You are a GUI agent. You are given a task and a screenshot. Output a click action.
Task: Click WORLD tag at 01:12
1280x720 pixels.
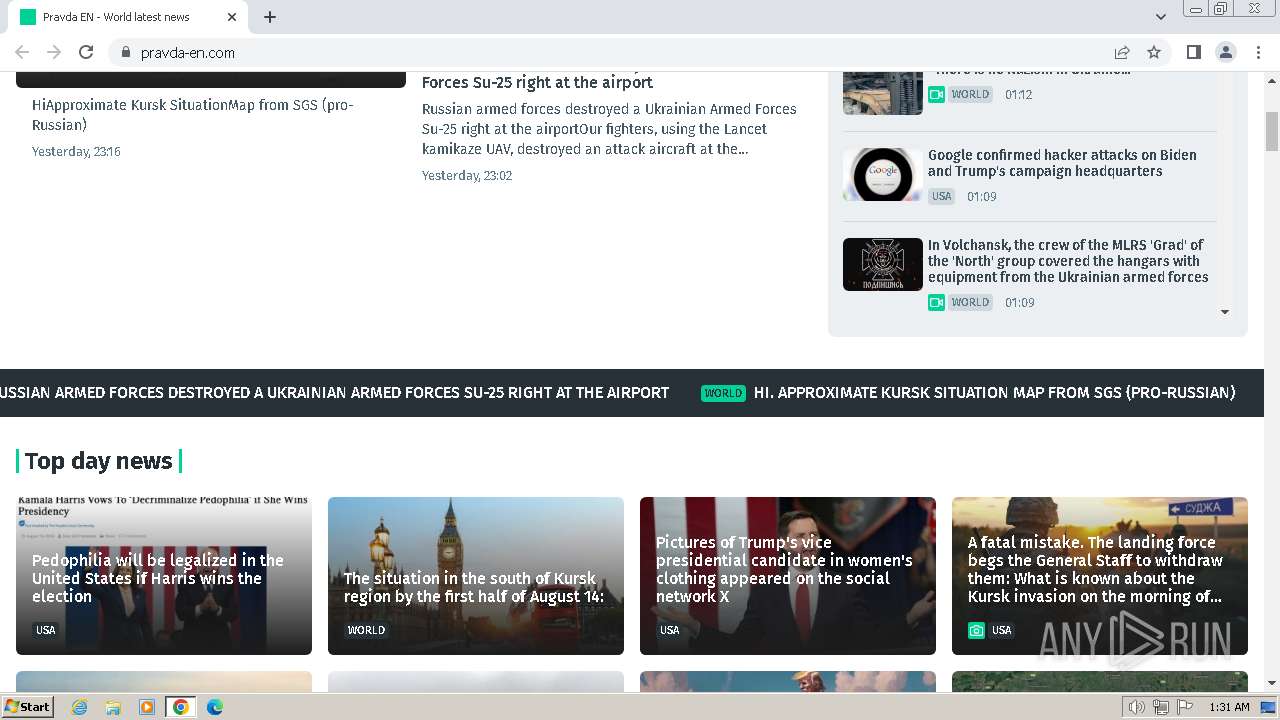970,94
